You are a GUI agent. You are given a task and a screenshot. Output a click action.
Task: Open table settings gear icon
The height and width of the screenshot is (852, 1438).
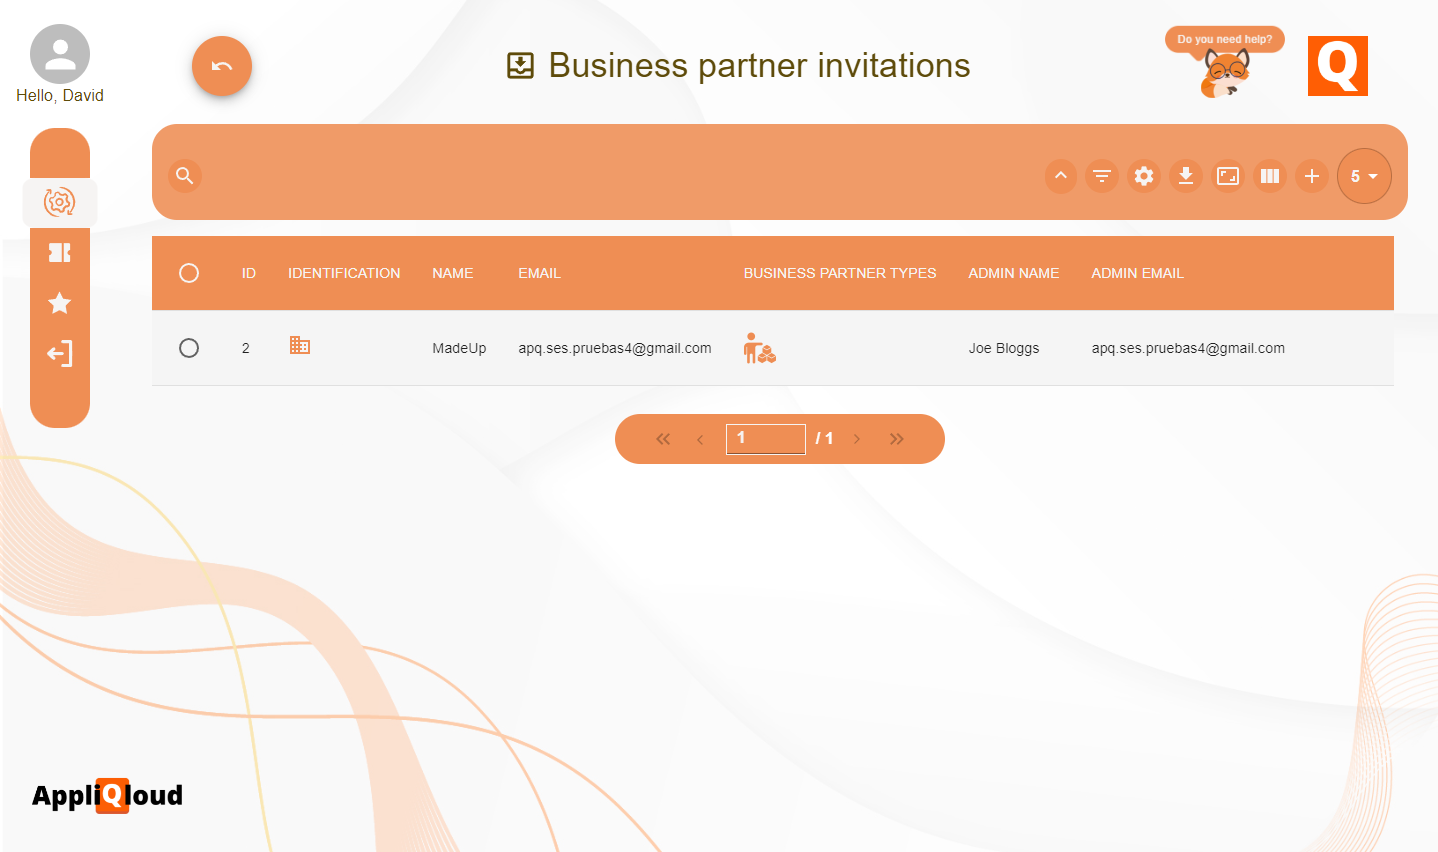1144,176
